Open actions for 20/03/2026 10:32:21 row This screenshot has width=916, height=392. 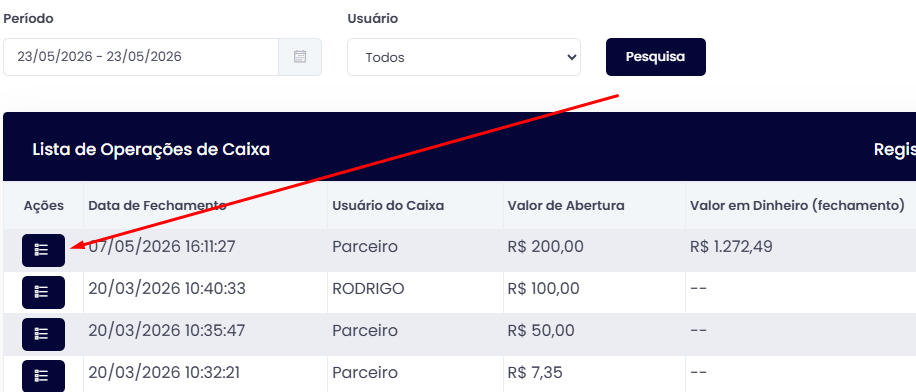[x=43, y=376]
